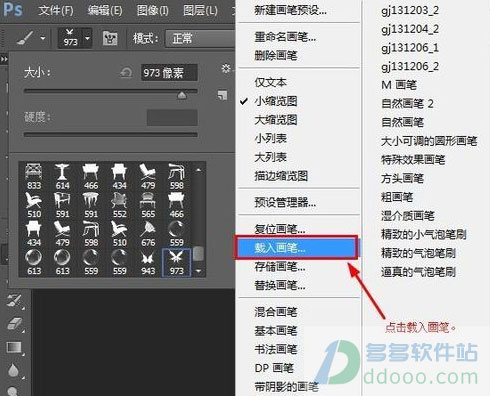
Task: Select the Brush tool icon in options bar
Action: (25, 38)
